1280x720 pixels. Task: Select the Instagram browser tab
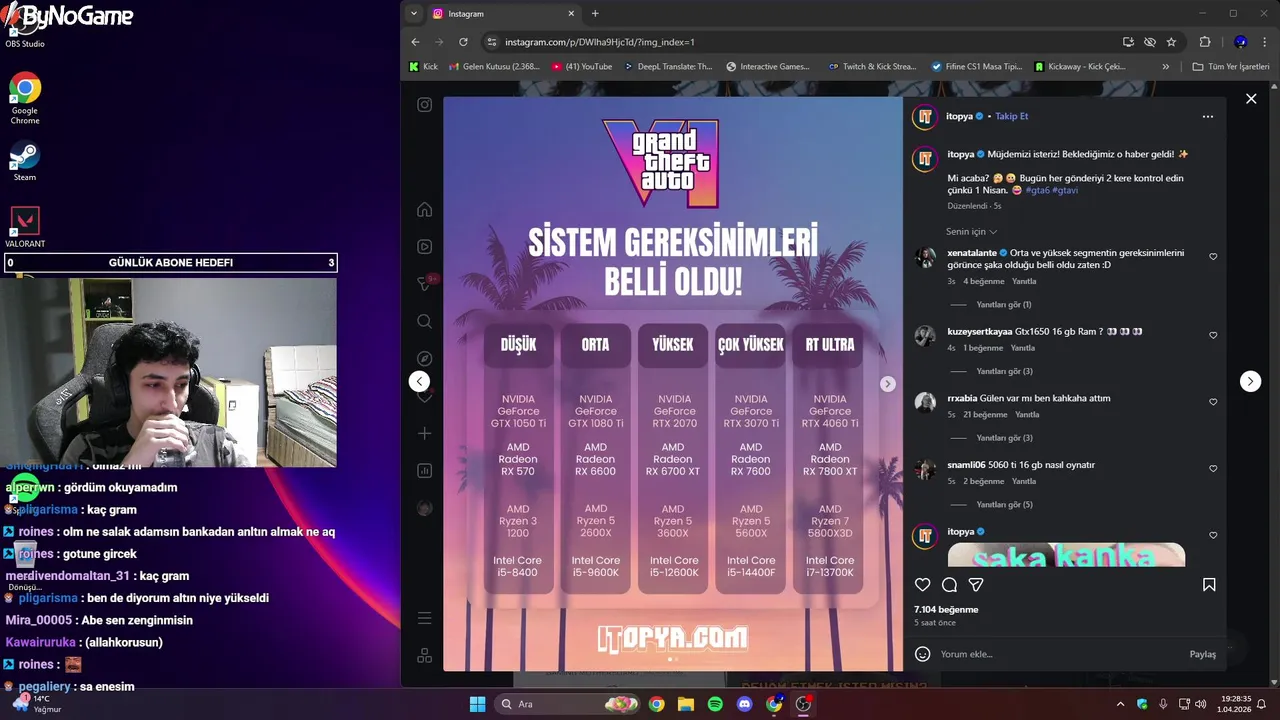pyautogui.click(x=504, y=14)
